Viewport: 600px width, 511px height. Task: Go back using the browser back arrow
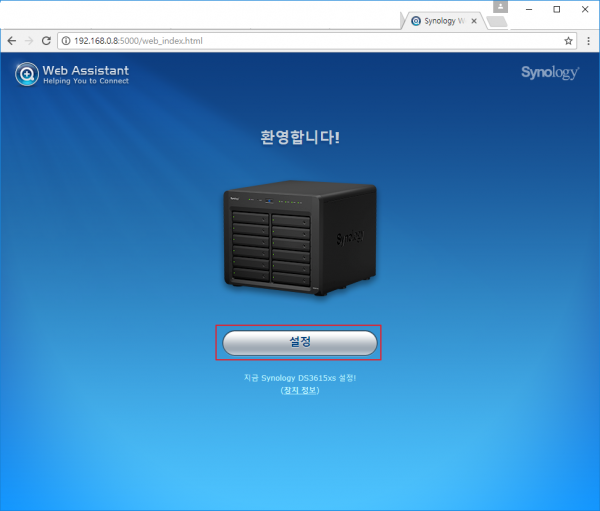tap(11, 41)
